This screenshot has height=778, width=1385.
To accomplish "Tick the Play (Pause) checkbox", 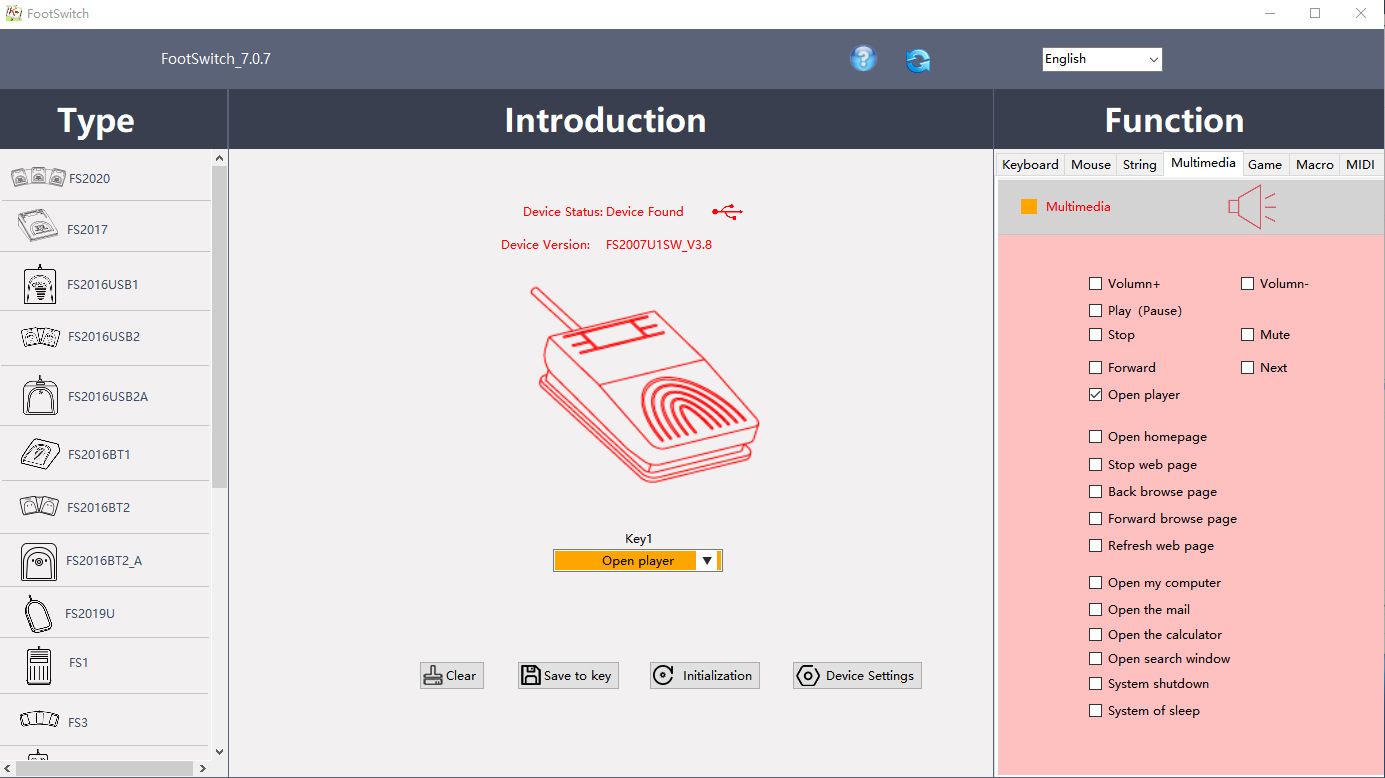I will pyautogui.click(x=1096, y=311).
